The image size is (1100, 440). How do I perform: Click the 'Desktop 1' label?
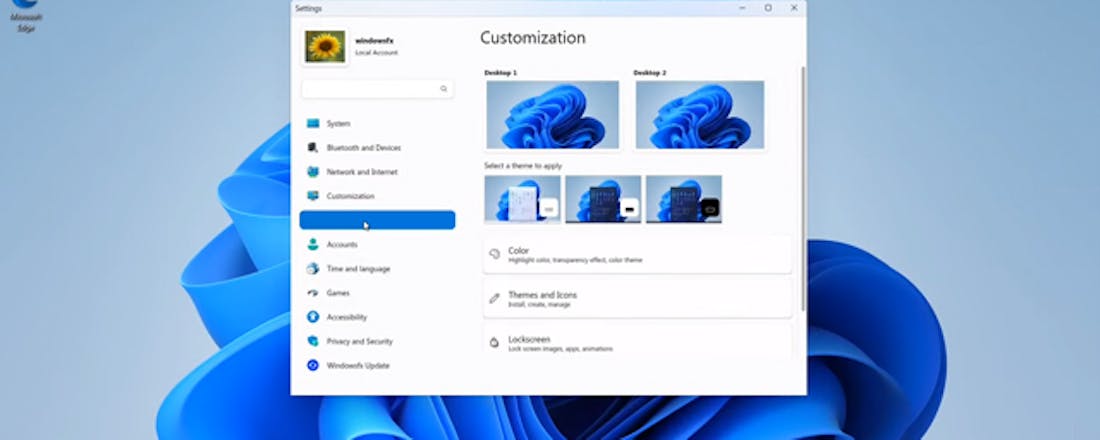(x=501, y=73)
